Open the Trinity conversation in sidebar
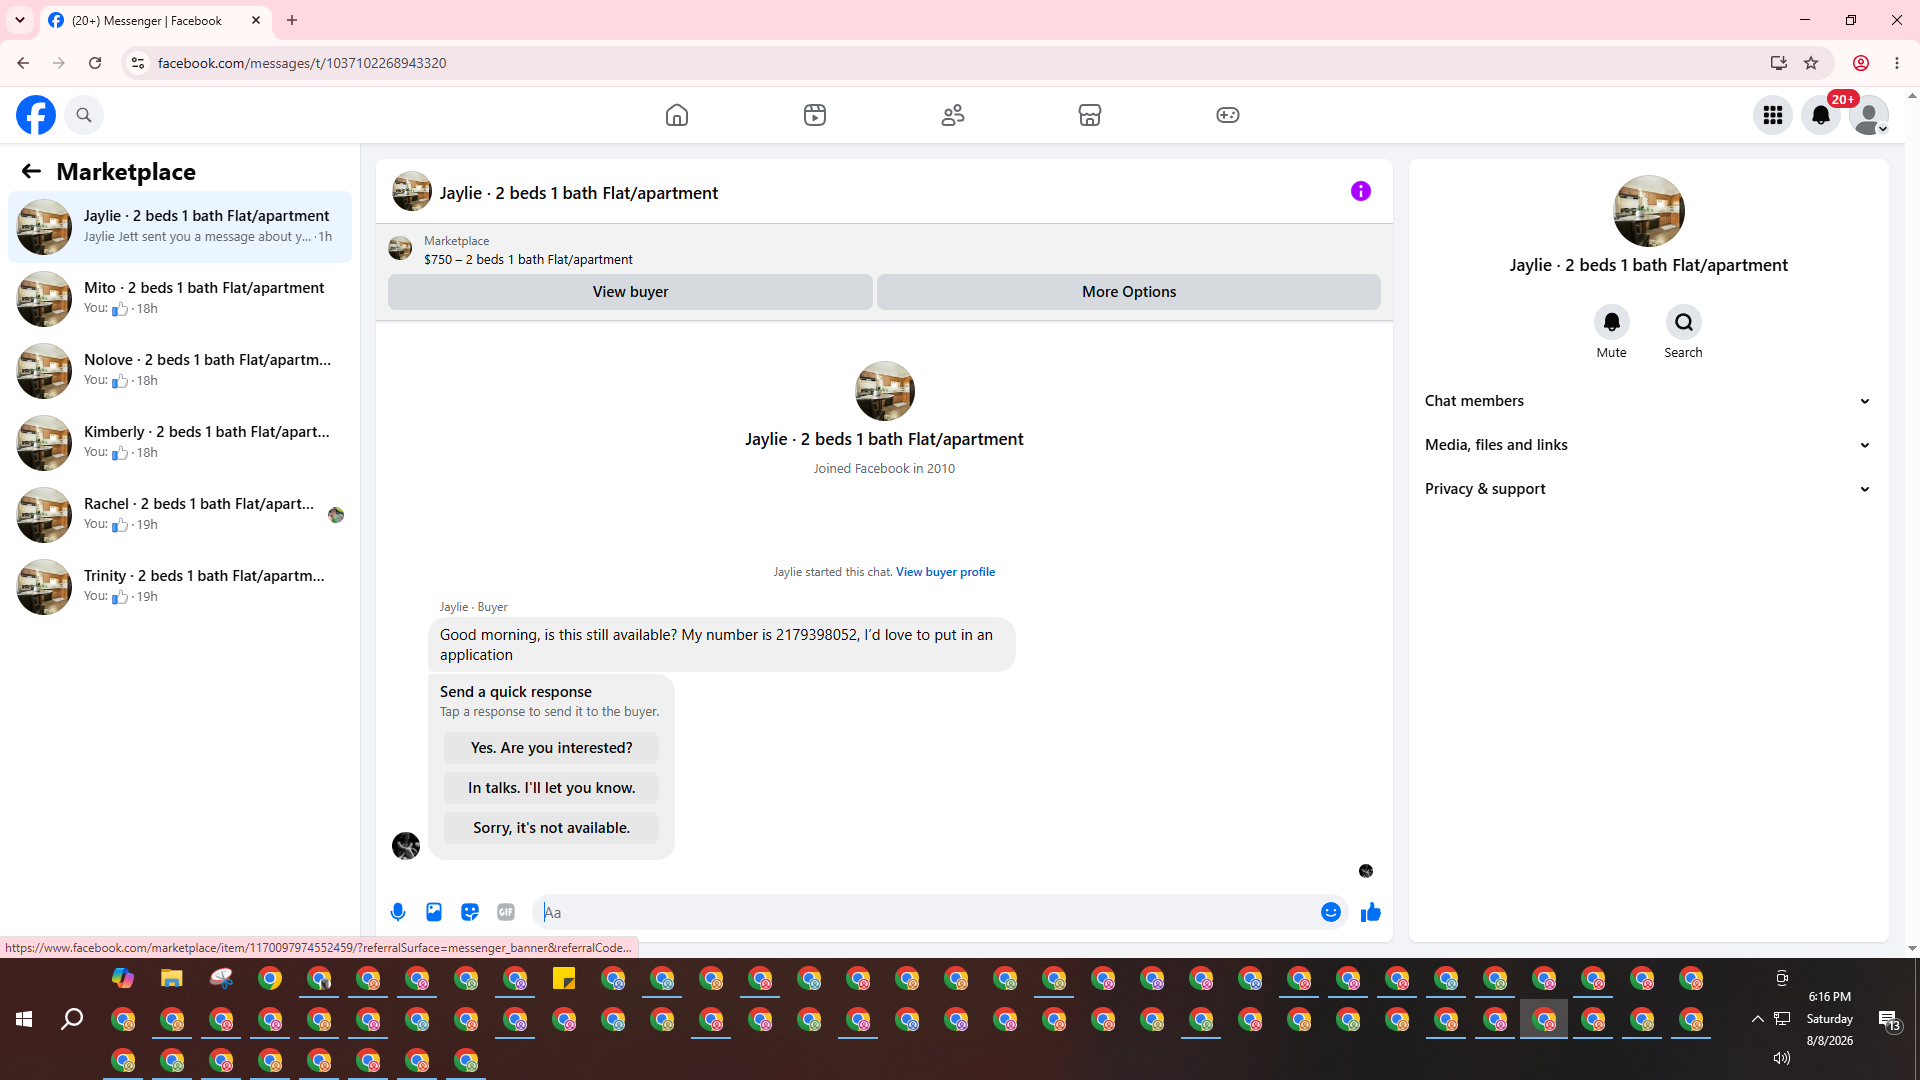The height and width of the screenshot is (1080, 1920). click(180, 587)
